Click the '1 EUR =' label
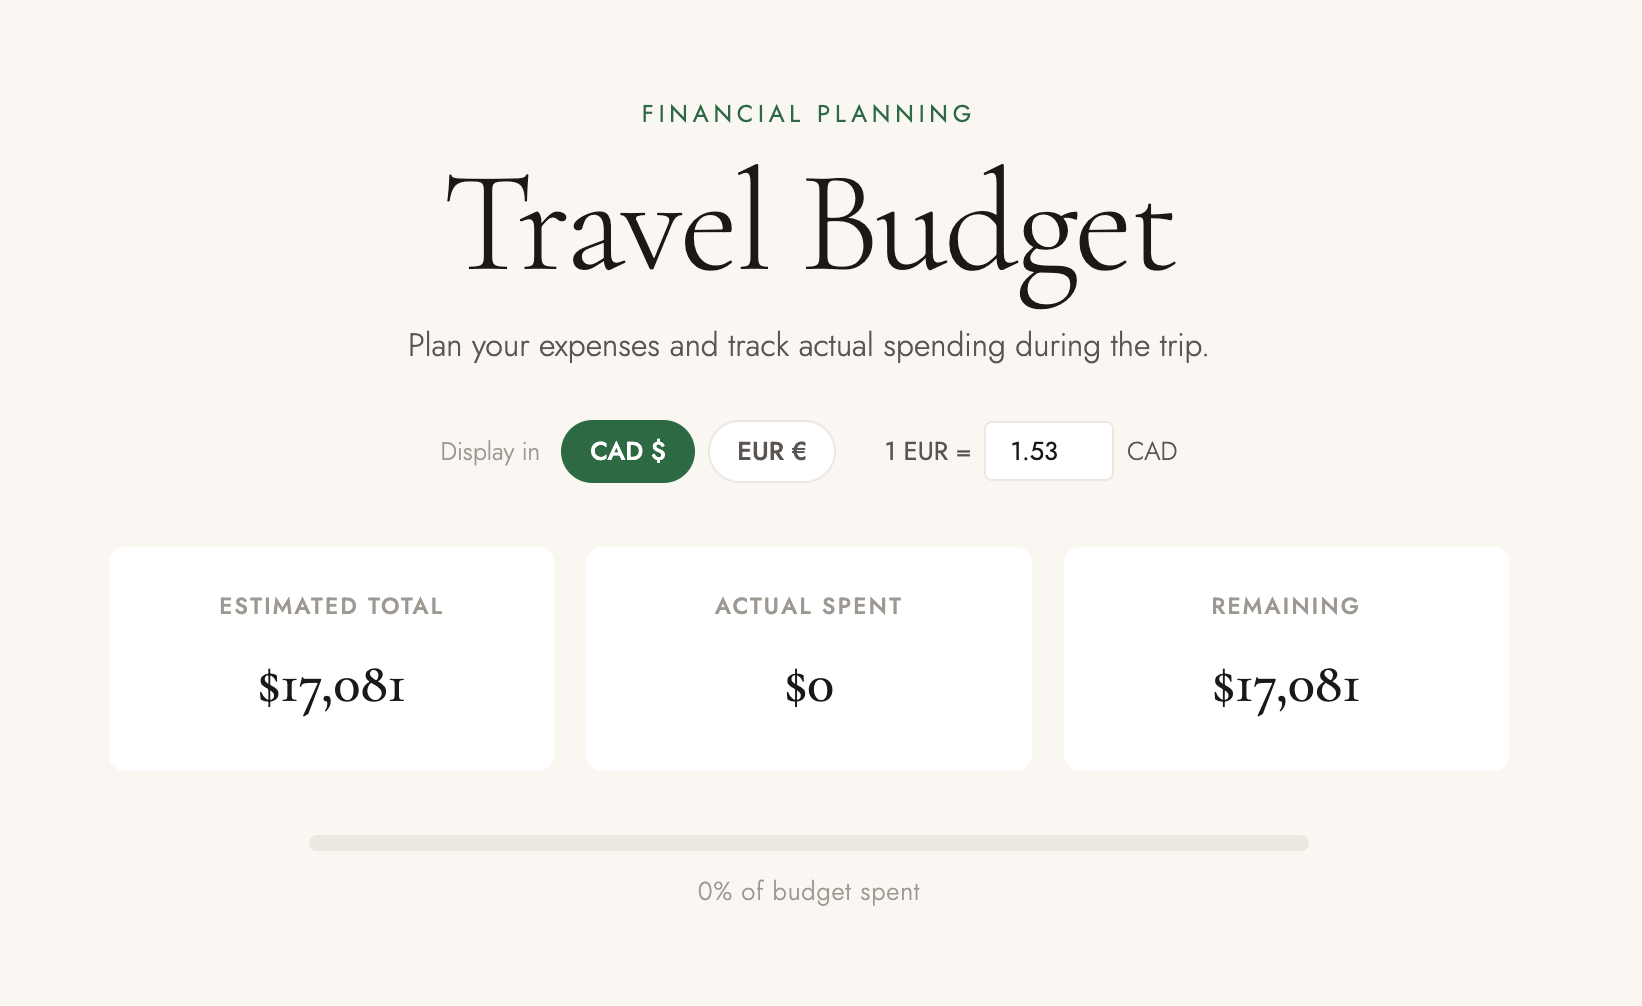 (x=927, y=452)
